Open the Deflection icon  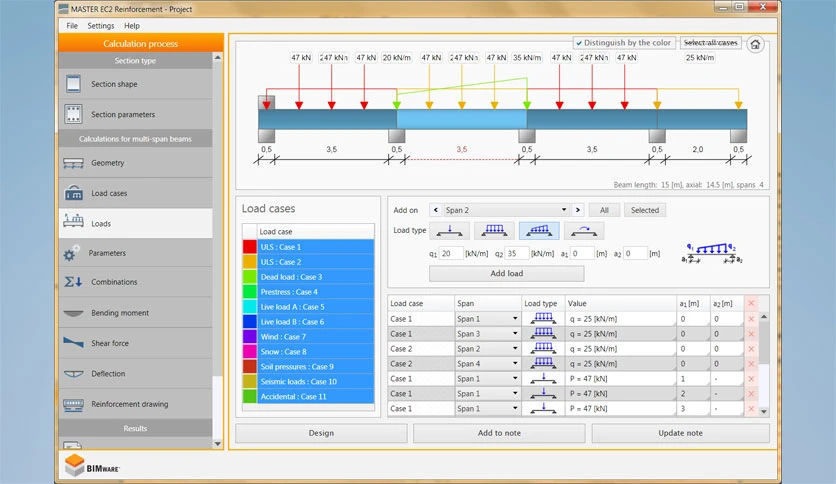click(x=73, y=374)
